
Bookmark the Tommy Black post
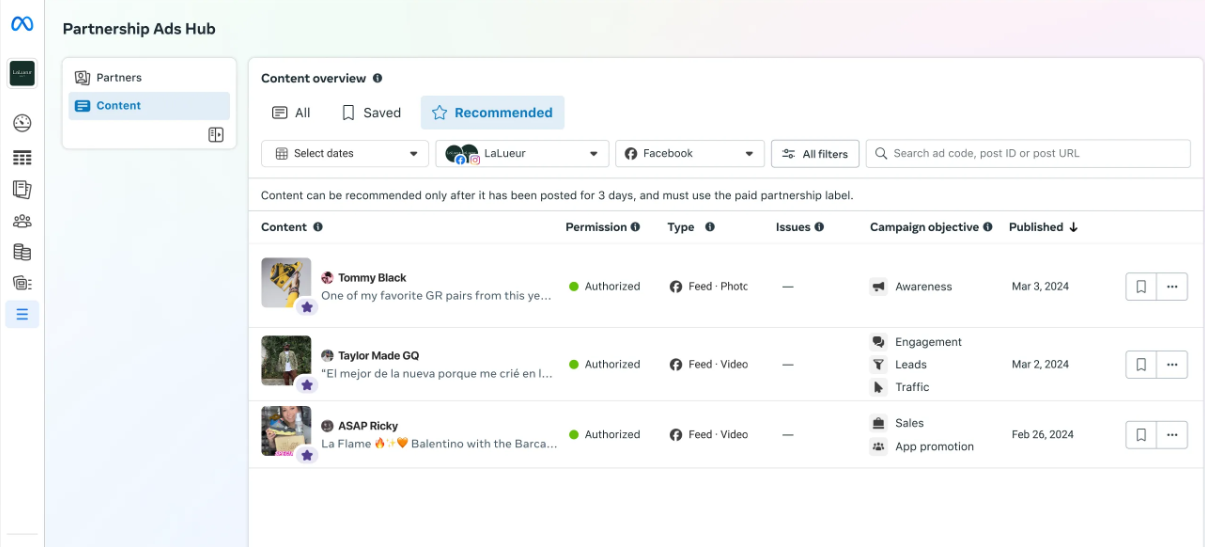(x=1141, y=287)
